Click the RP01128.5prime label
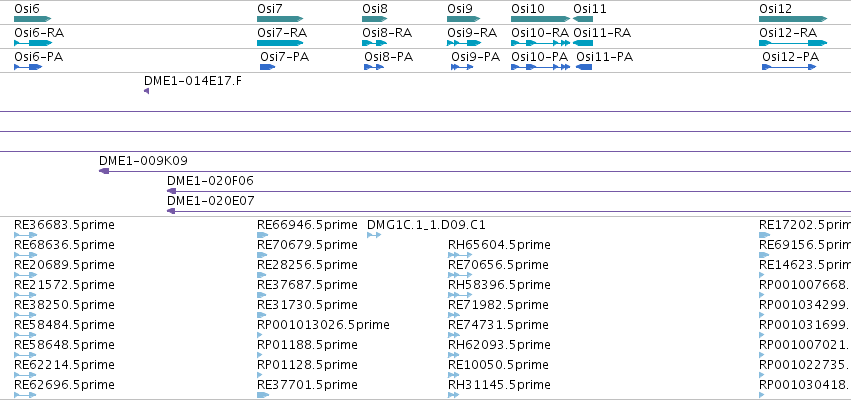 (308, 365)
